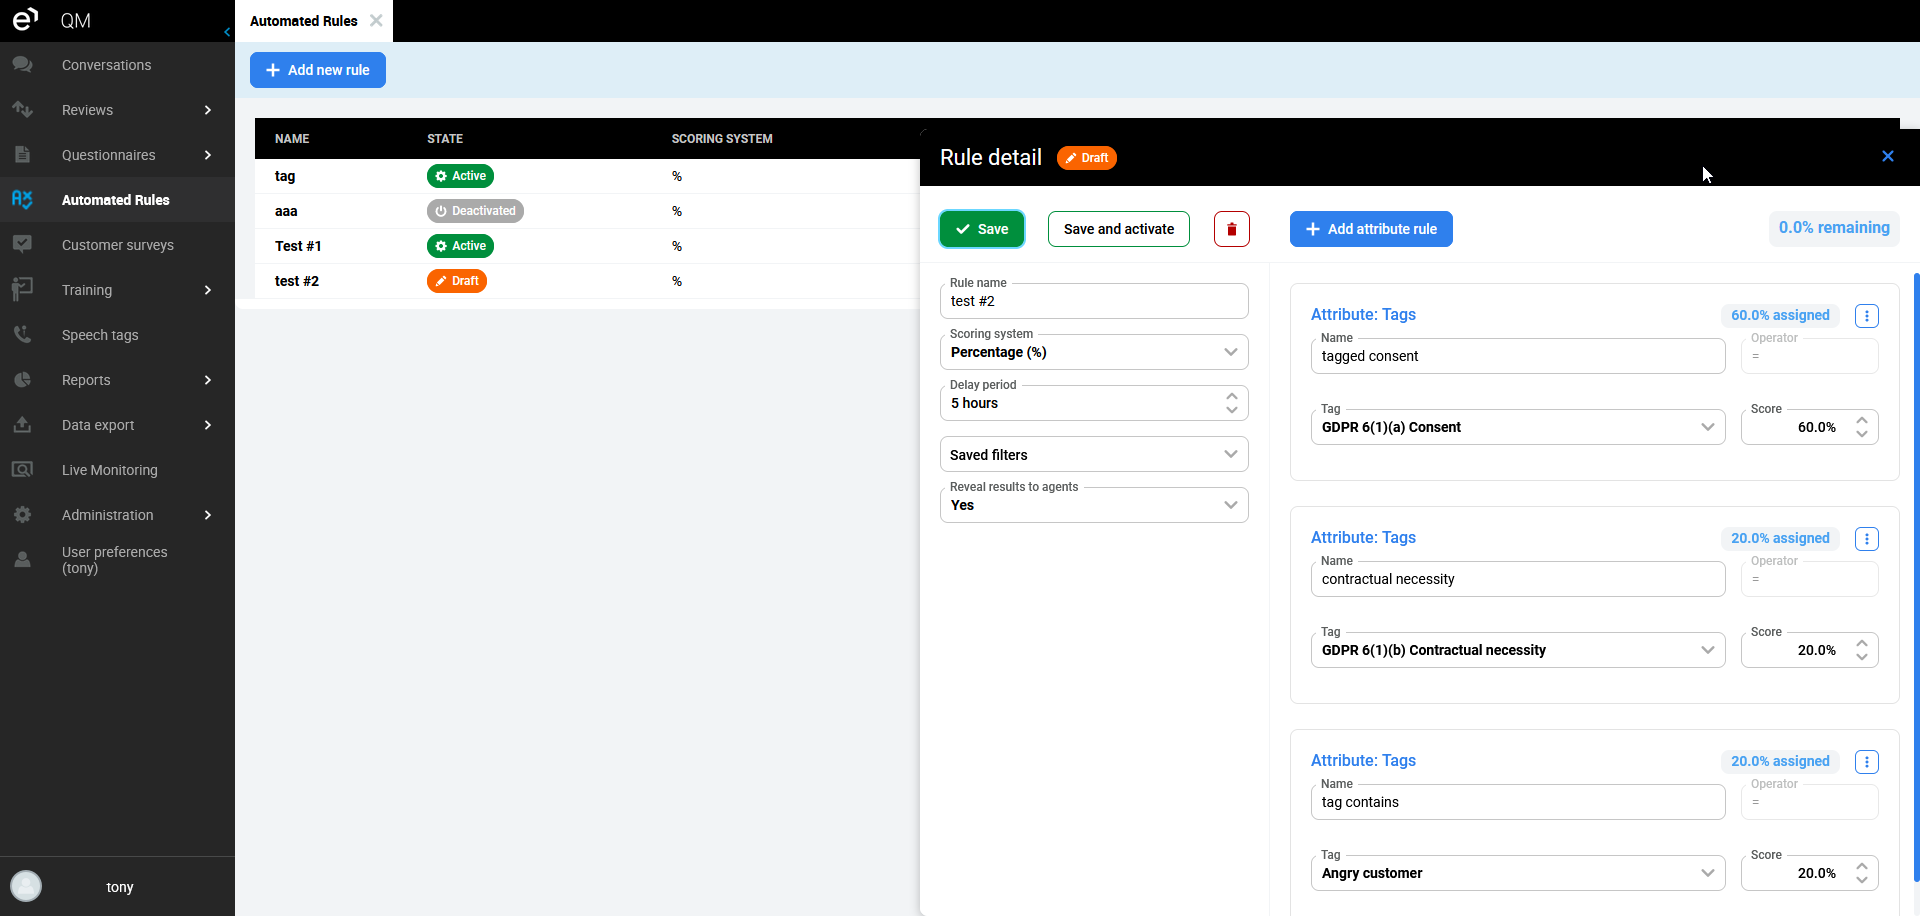The image size is (1920, 916).
Task: Open Customer surveys
Action: point(117,245)
